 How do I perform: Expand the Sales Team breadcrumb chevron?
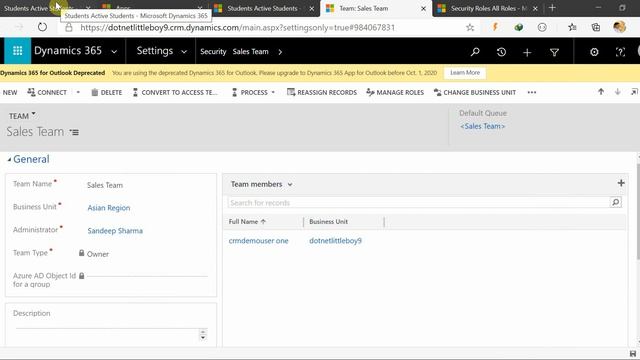[x=280, y=52]
